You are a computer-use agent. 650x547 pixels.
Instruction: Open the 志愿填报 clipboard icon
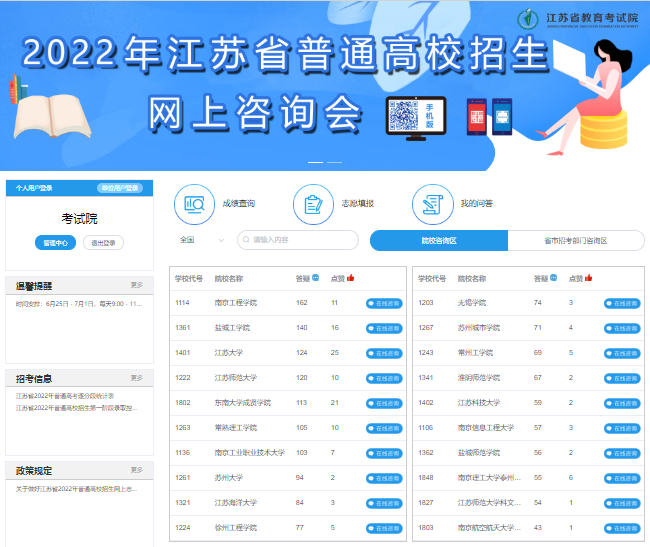(313, 204)
